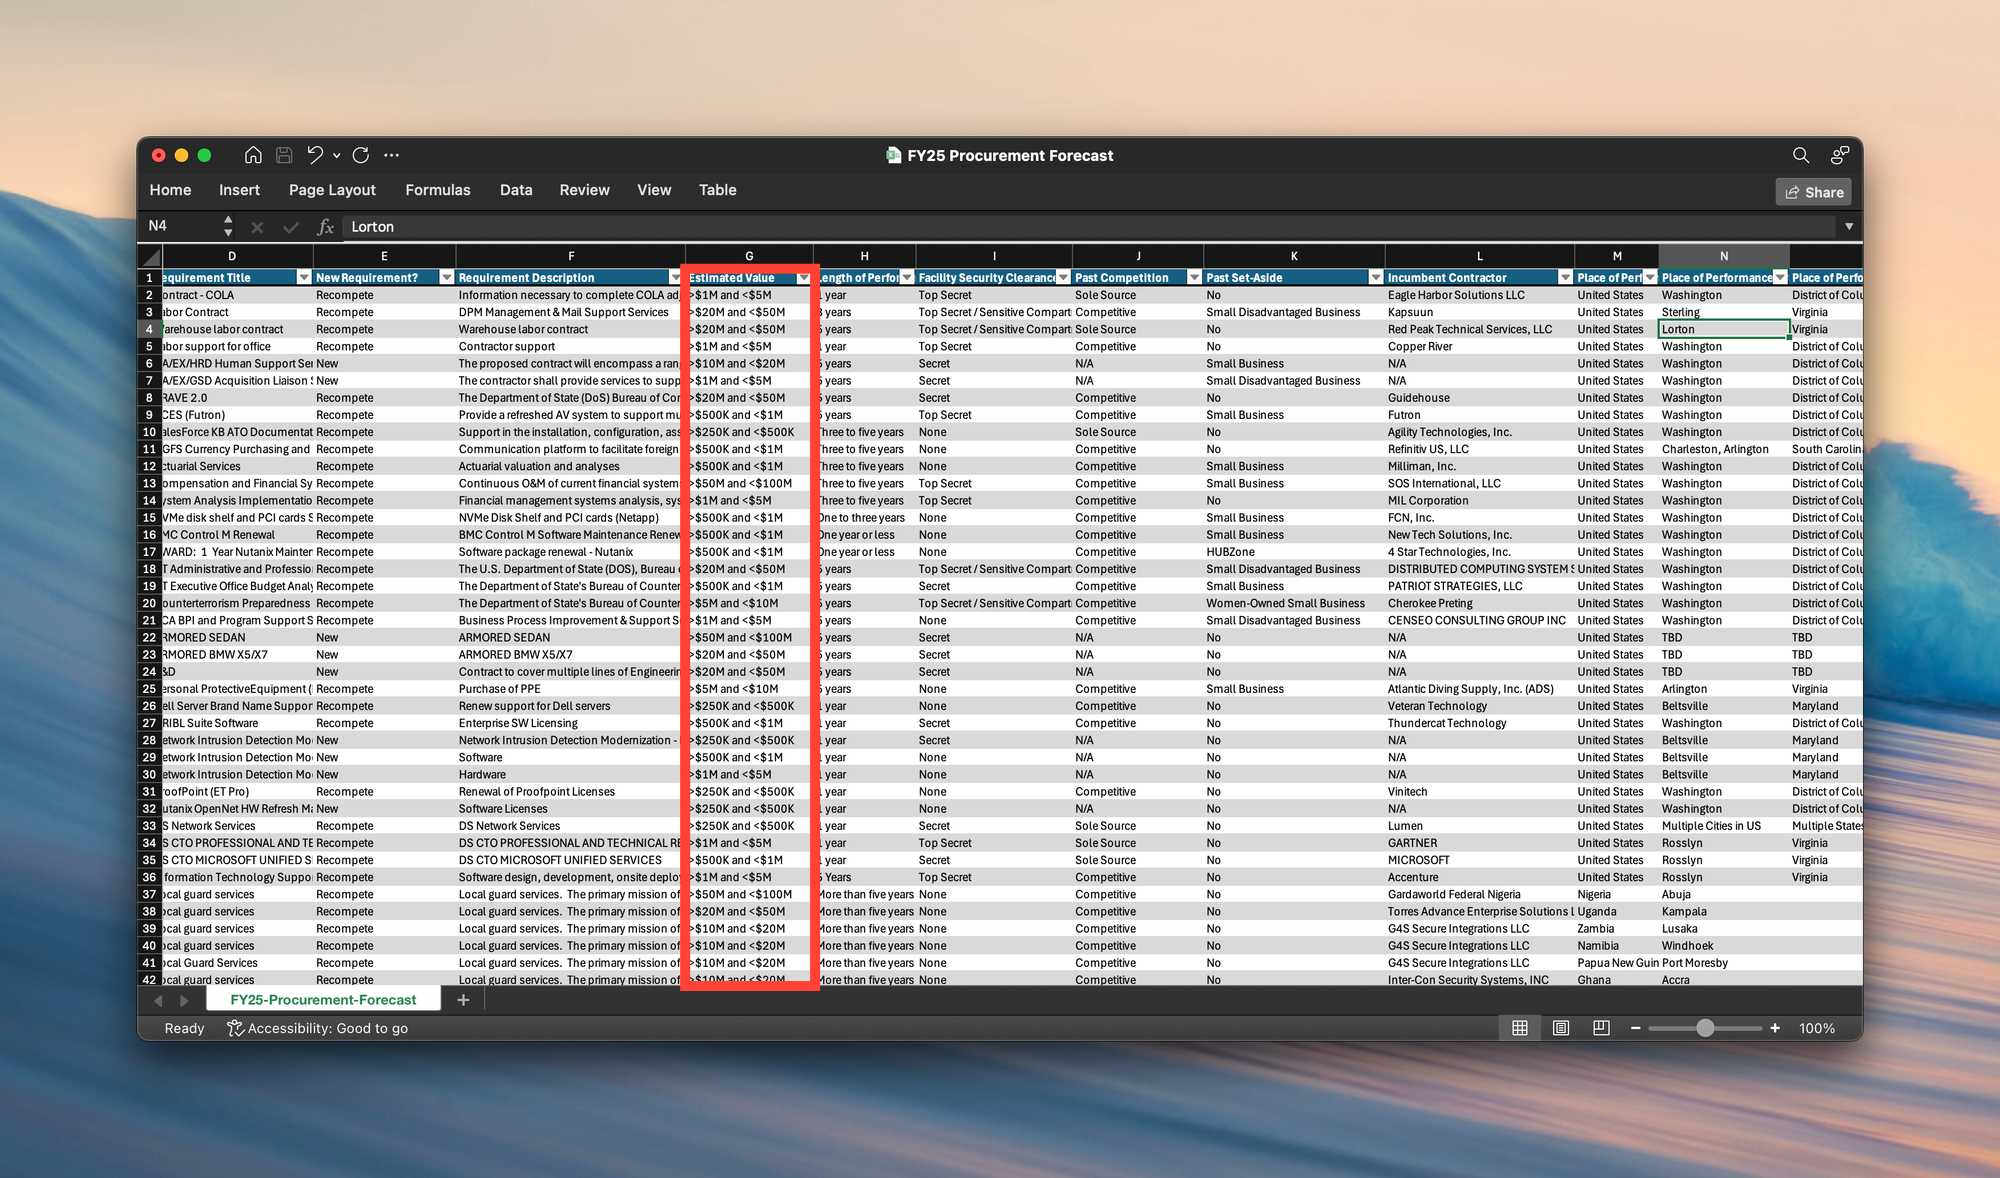Switch to Page Layout view
Screen dimensions: 2000x1178
click(x=1560, y=1028)
